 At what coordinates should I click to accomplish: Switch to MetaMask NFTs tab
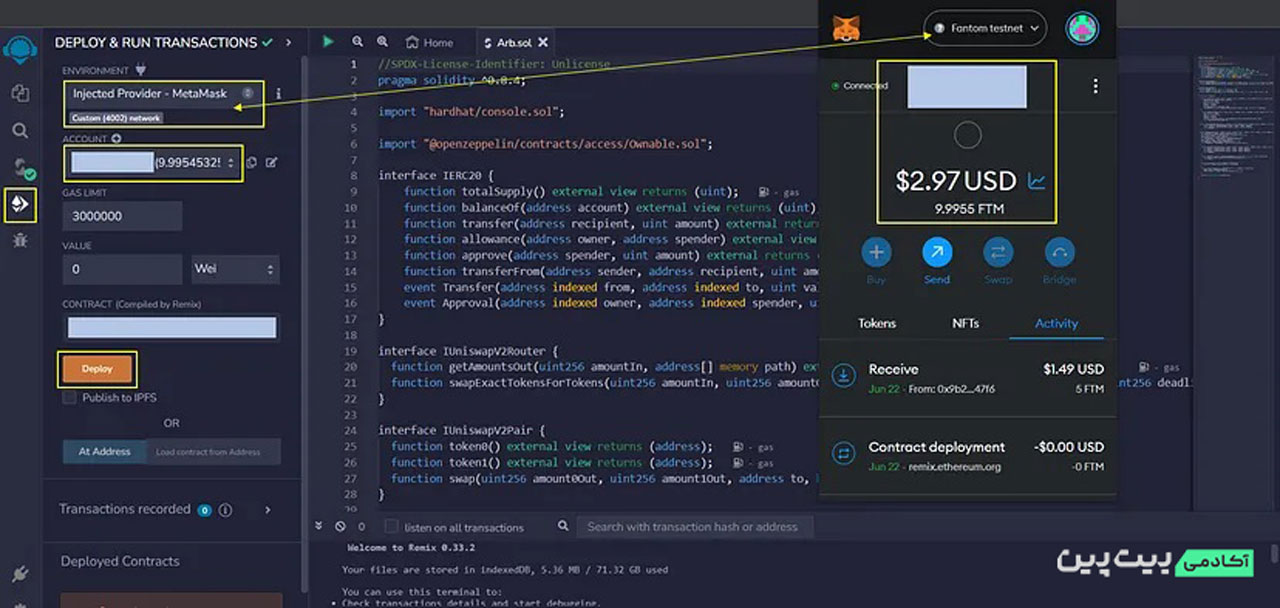[967, 323]
